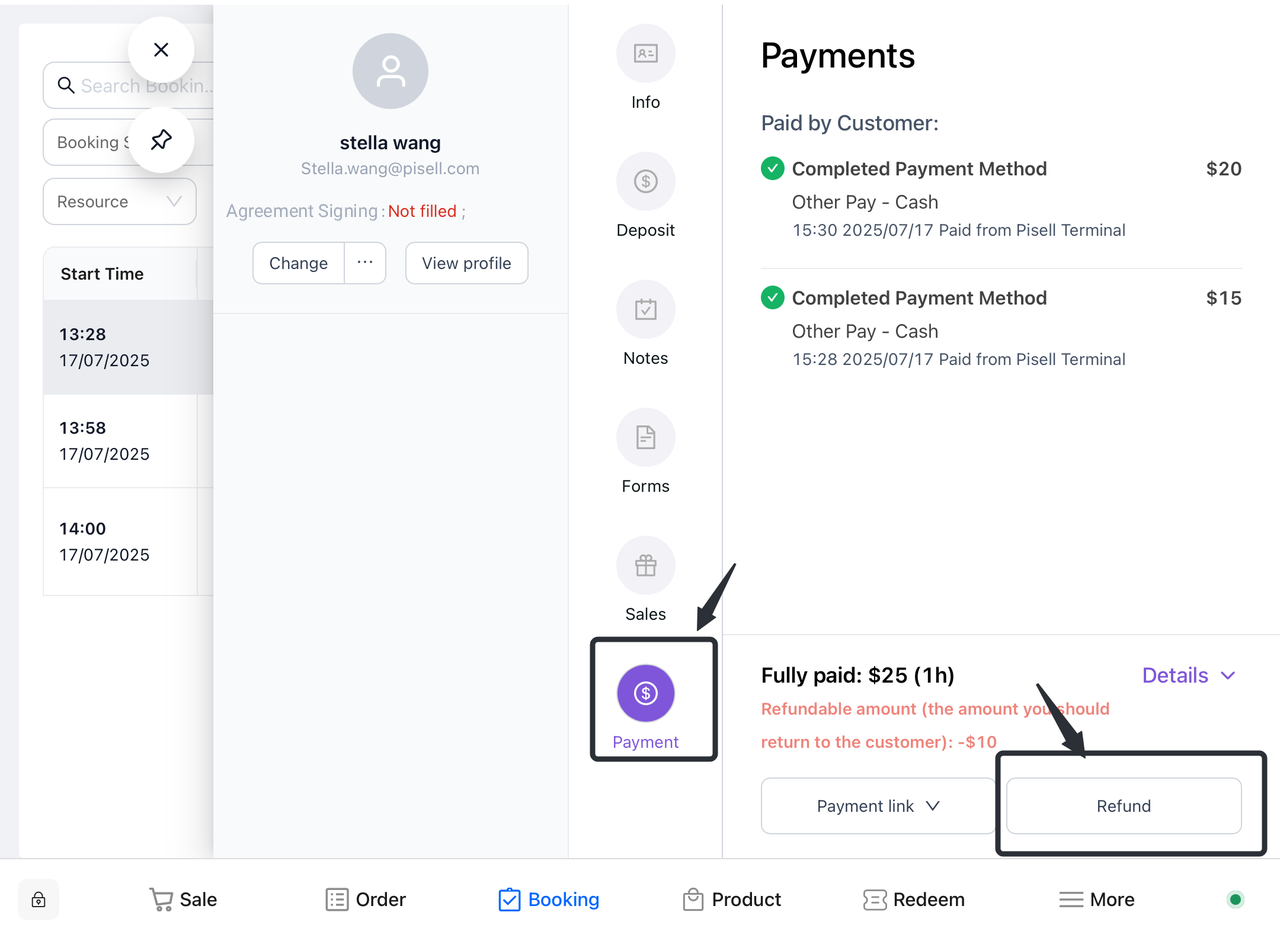Screen dimensions: 1280x941
Task: Open the More menu
Action: coord(1097,899)
